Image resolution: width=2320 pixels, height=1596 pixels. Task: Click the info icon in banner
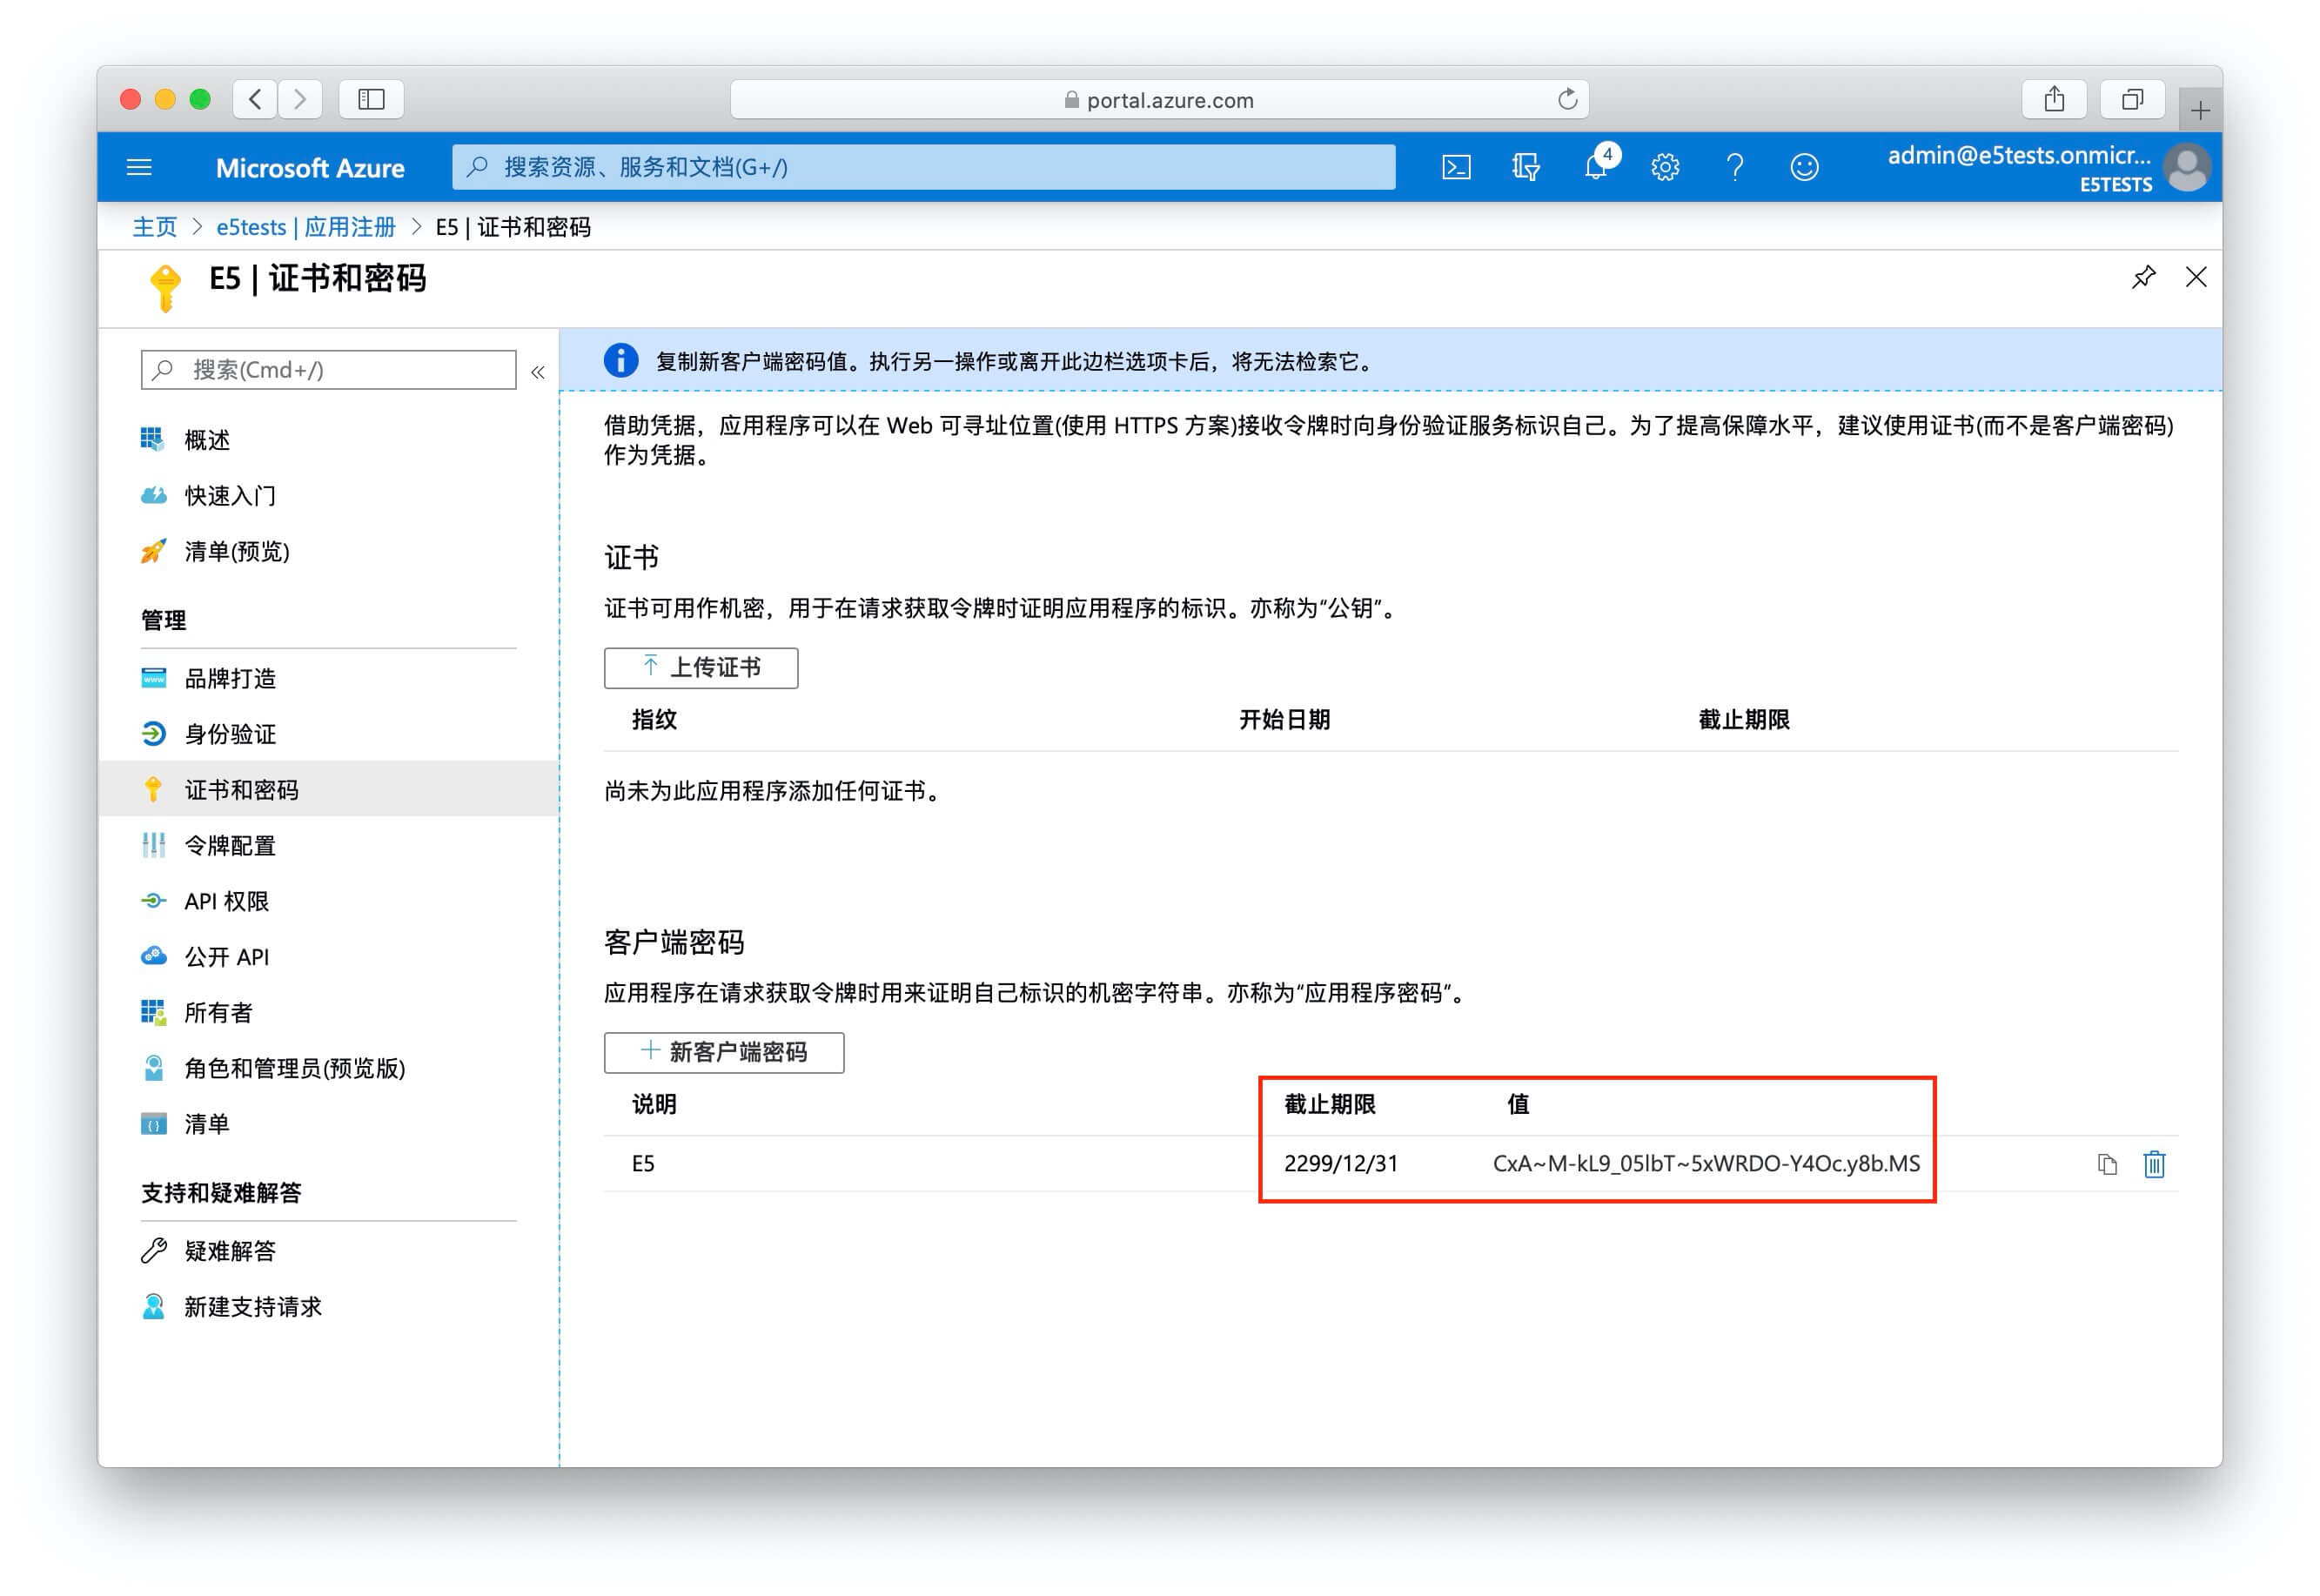[621, 360]
